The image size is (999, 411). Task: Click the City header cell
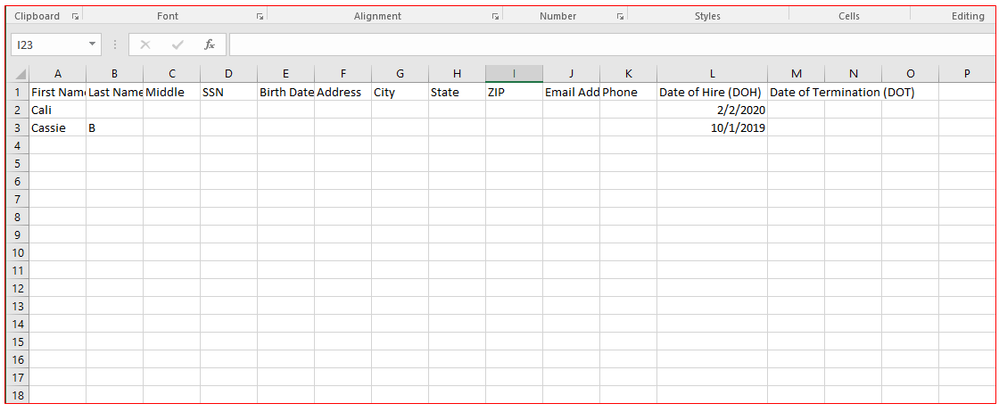point(400,92)
